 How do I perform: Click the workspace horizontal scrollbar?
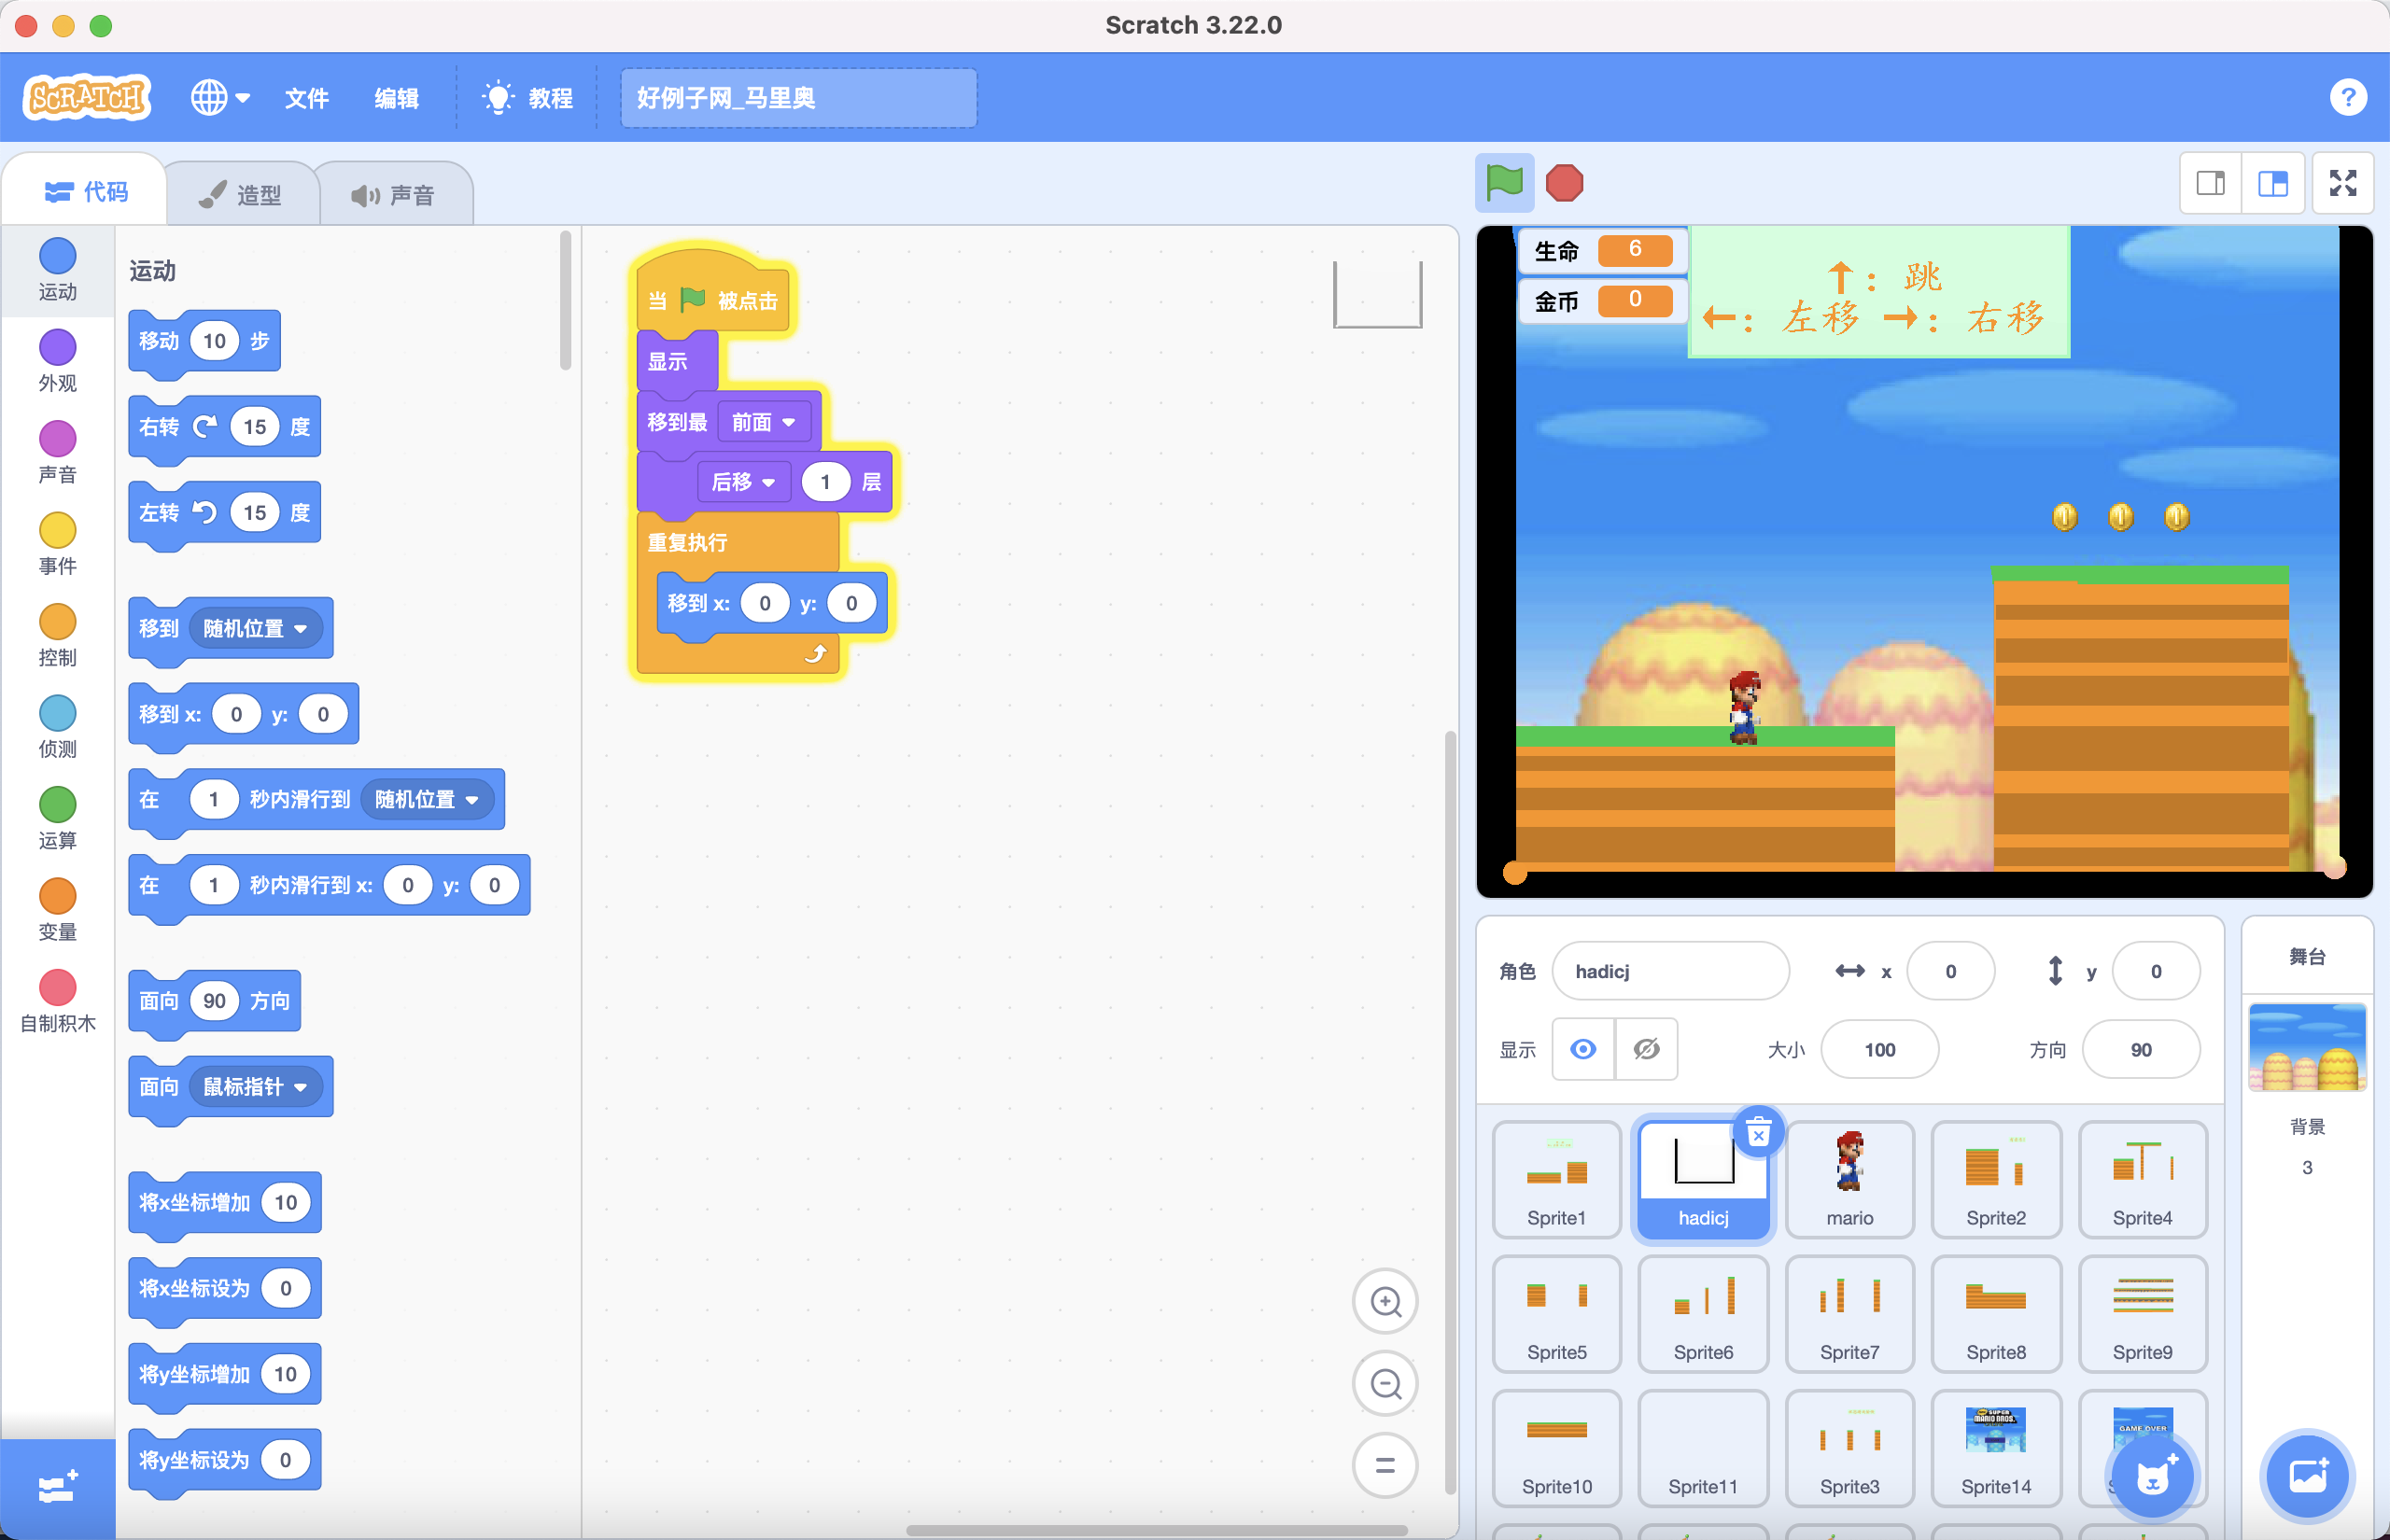point(1156,1530)
